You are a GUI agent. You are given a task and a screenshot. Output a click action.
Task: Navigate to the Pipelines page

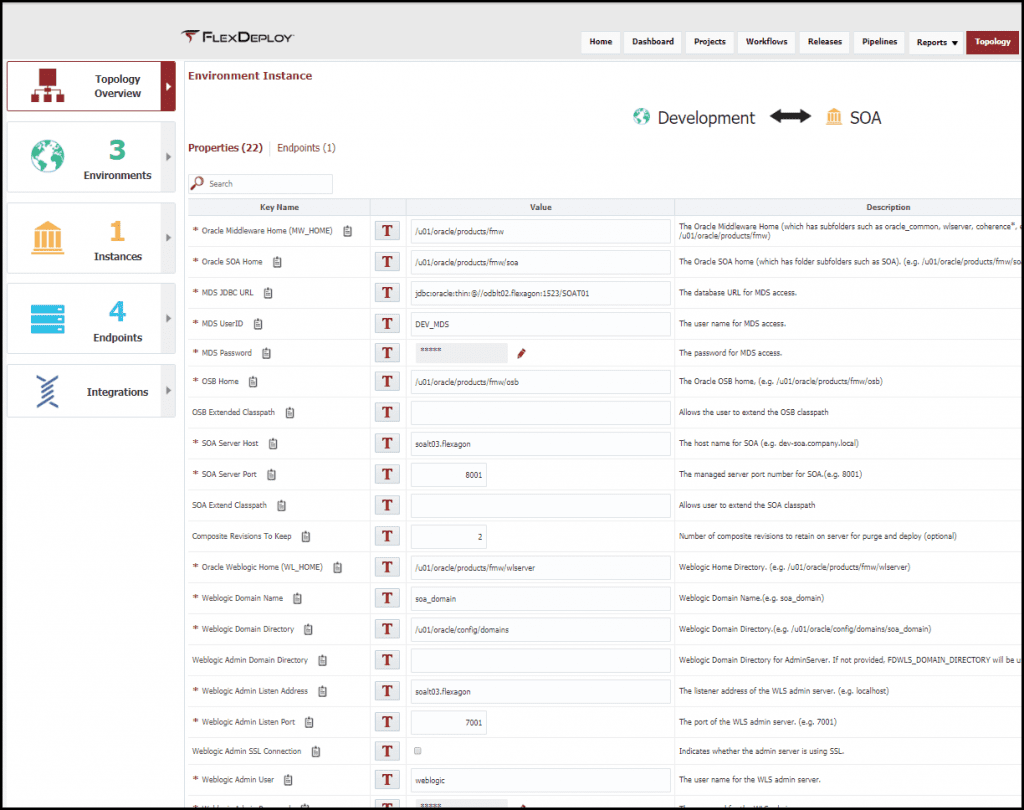pos(879,42)
